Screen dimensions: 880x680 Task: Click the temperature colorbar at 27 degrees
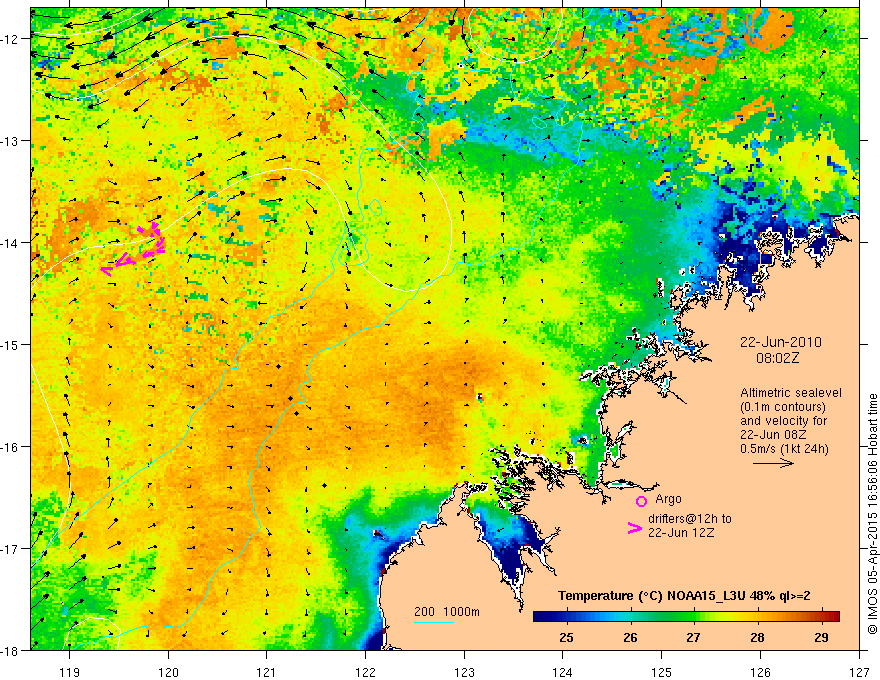point(694,617)
